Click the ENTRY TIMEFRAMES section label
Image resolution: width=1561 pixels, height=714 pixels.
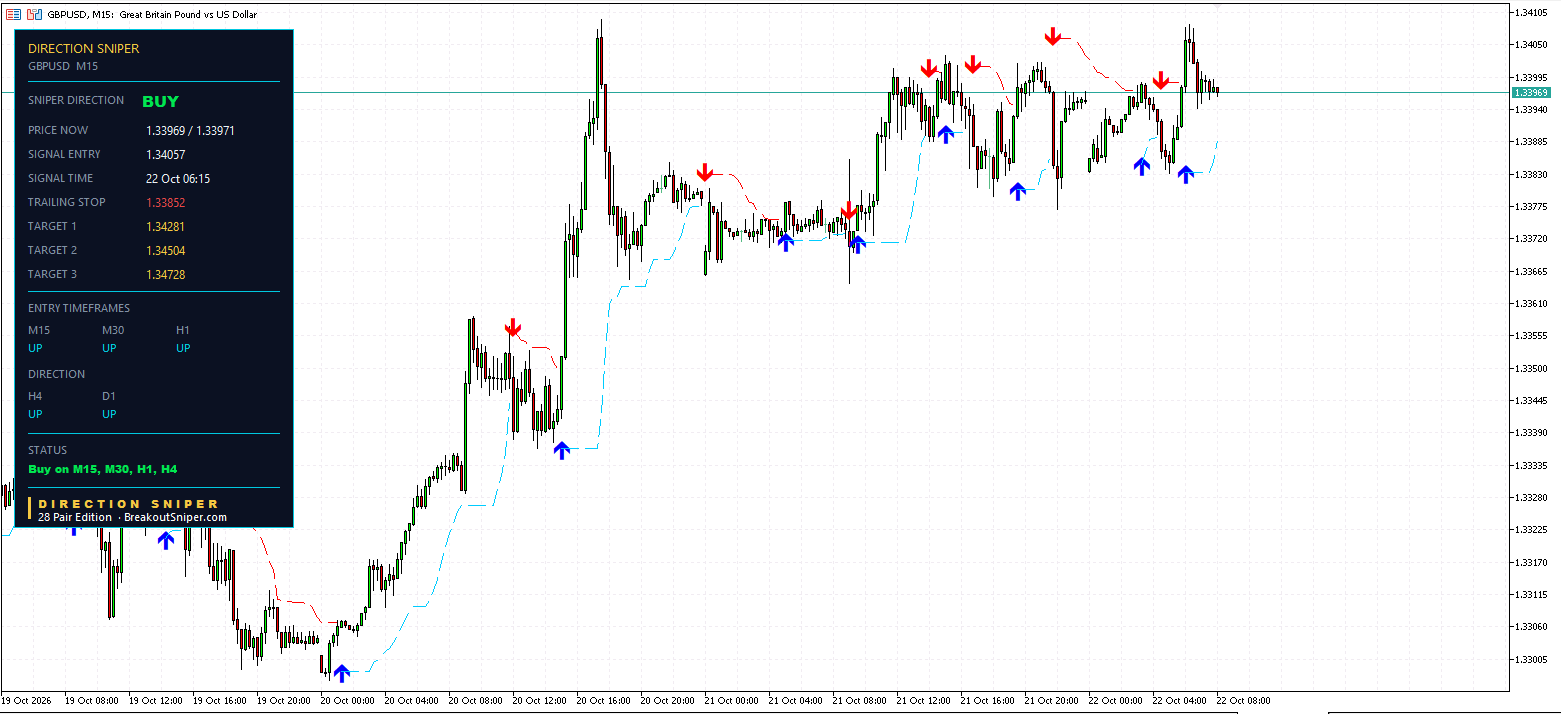(x=79, y=308)
